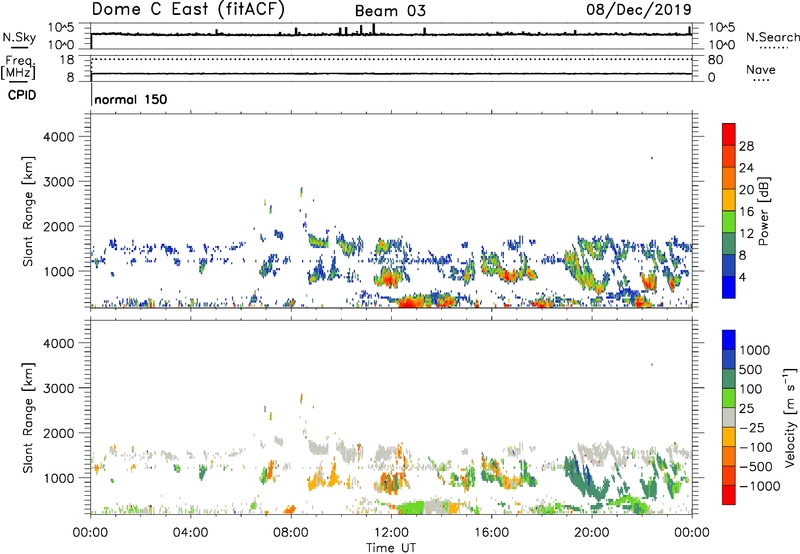Click the '4000' tick of the power panel range axis
800x554 pixels.
pos(59,137)
